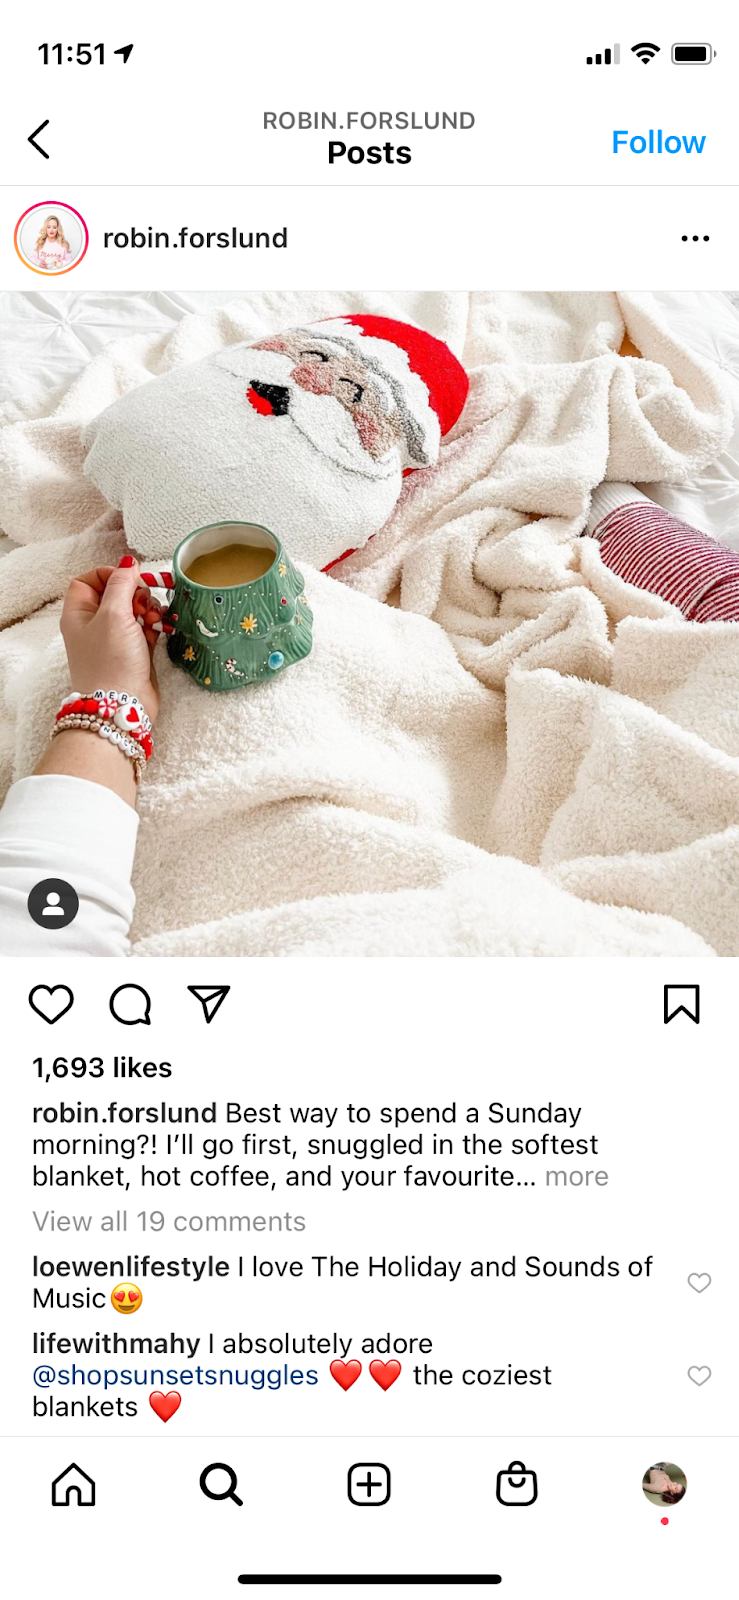Image resolution: width=739 pixels, height=1600 pixels.
Task: Like lifewithmahy's comment
Action: coord(699,1375)
